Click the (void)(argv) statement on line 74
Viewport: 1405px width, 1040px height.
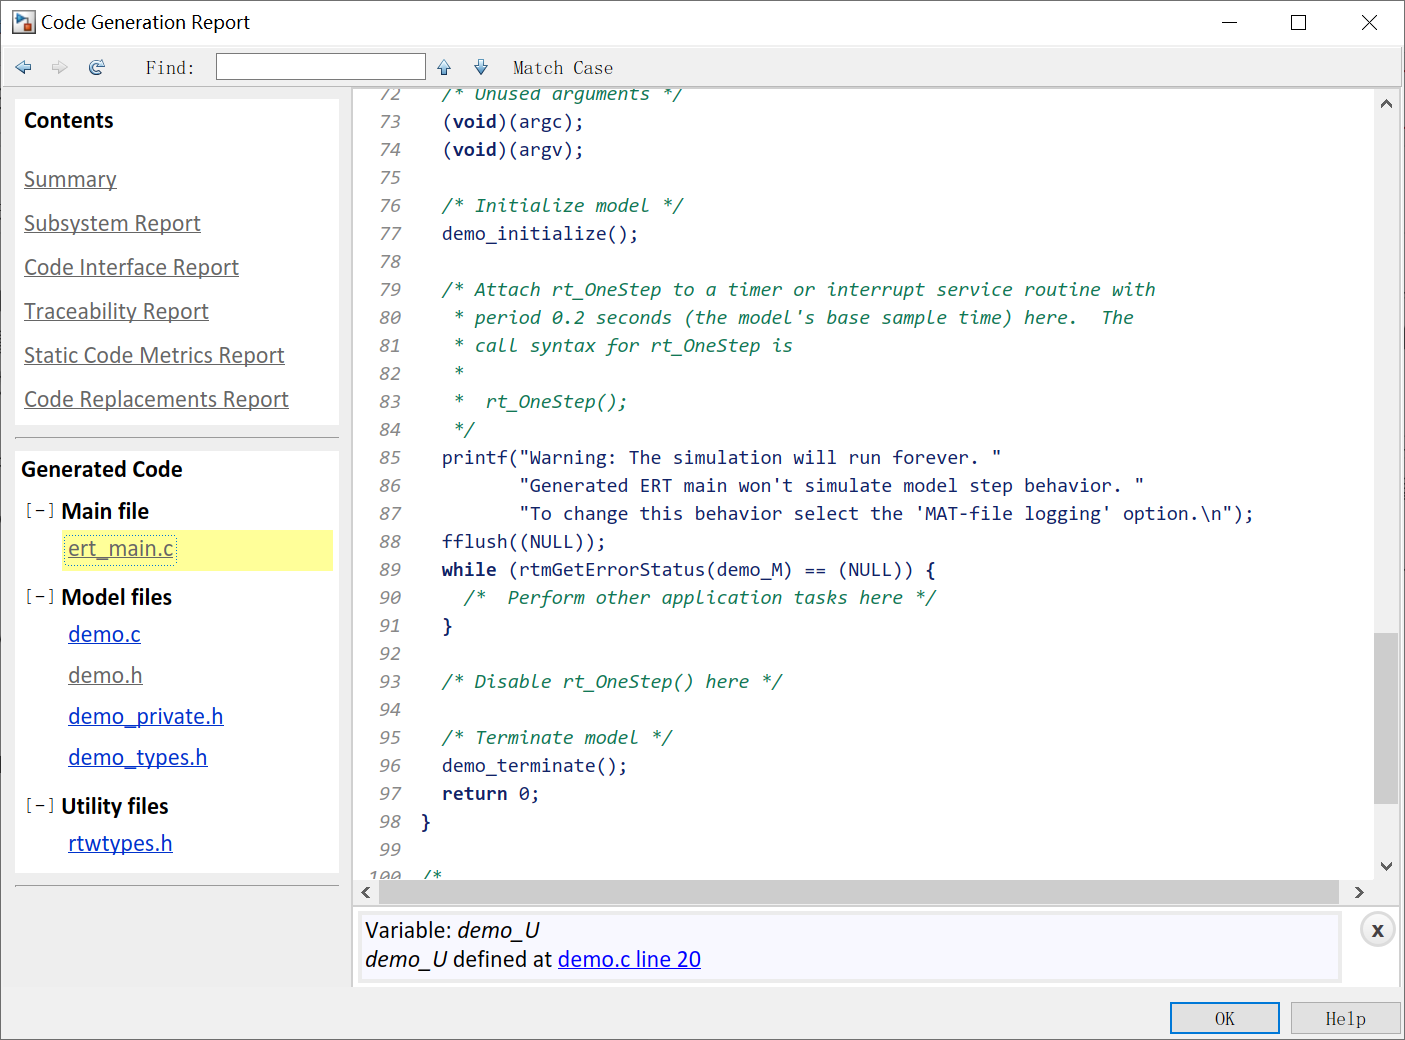pos(513,149)
